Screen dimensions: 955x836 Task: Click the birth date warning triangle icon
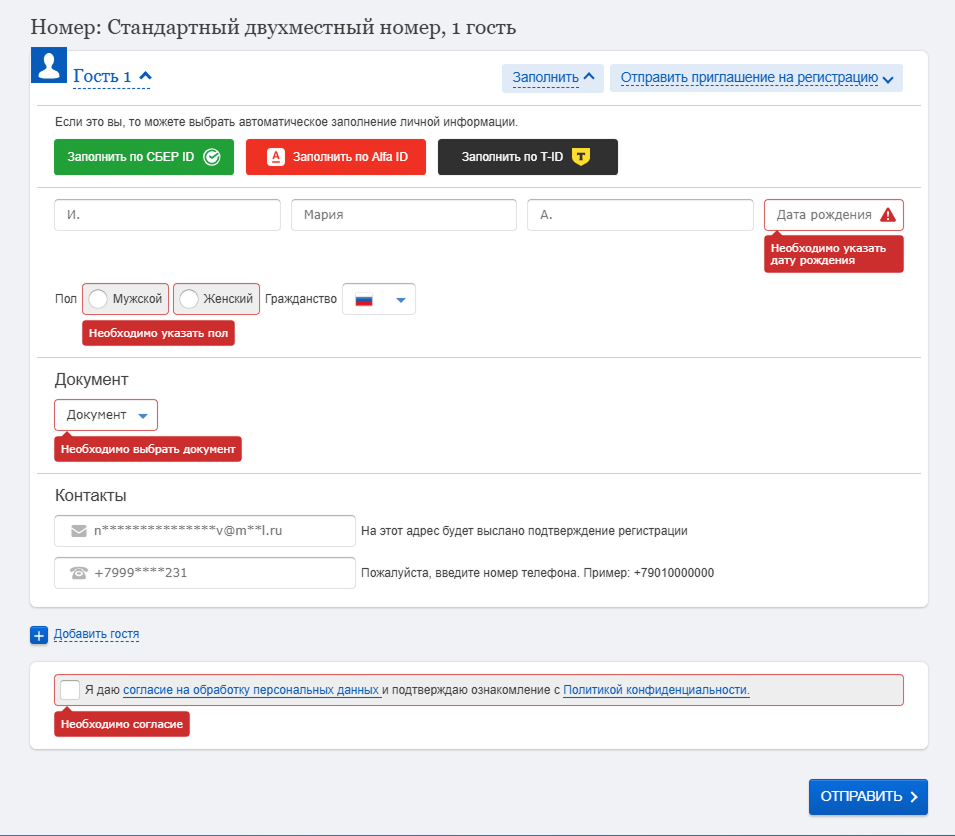(x=888, y=215)
